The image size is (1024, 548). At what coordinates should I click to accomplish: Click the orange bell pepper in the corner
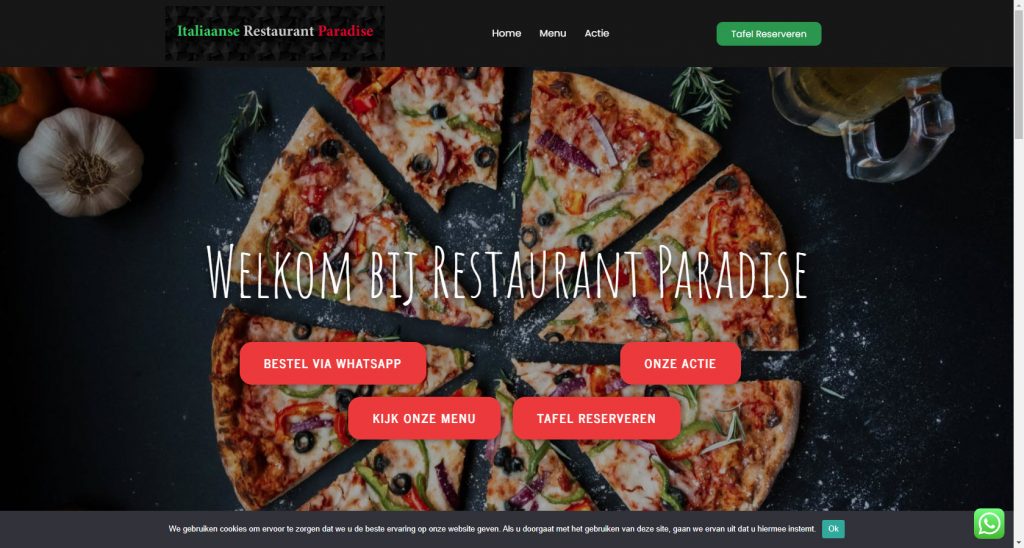[x=25, y=101]
